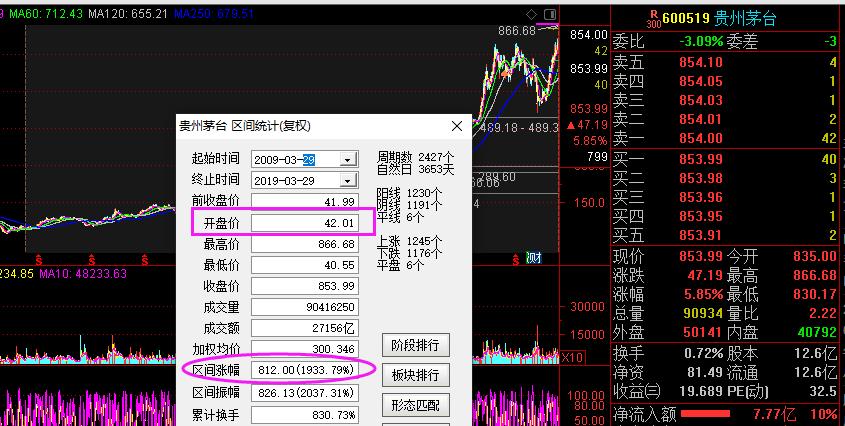Click the dialog title 贵州茅台 区间统计(复权)
The height and width of the screenshot is (426, 845).
pyautogui.click(x=245, y=126)
